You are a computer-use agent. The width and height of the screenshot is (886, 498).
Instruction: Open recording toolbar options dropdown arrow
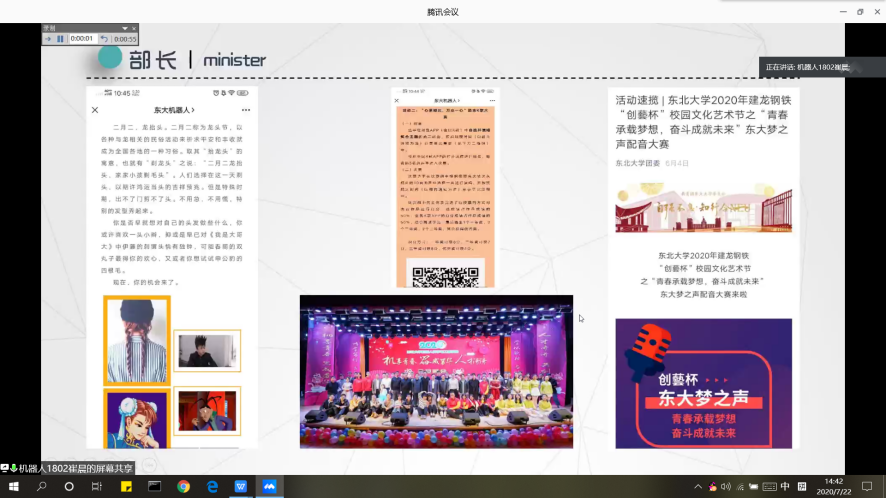(x=124, y=29)
